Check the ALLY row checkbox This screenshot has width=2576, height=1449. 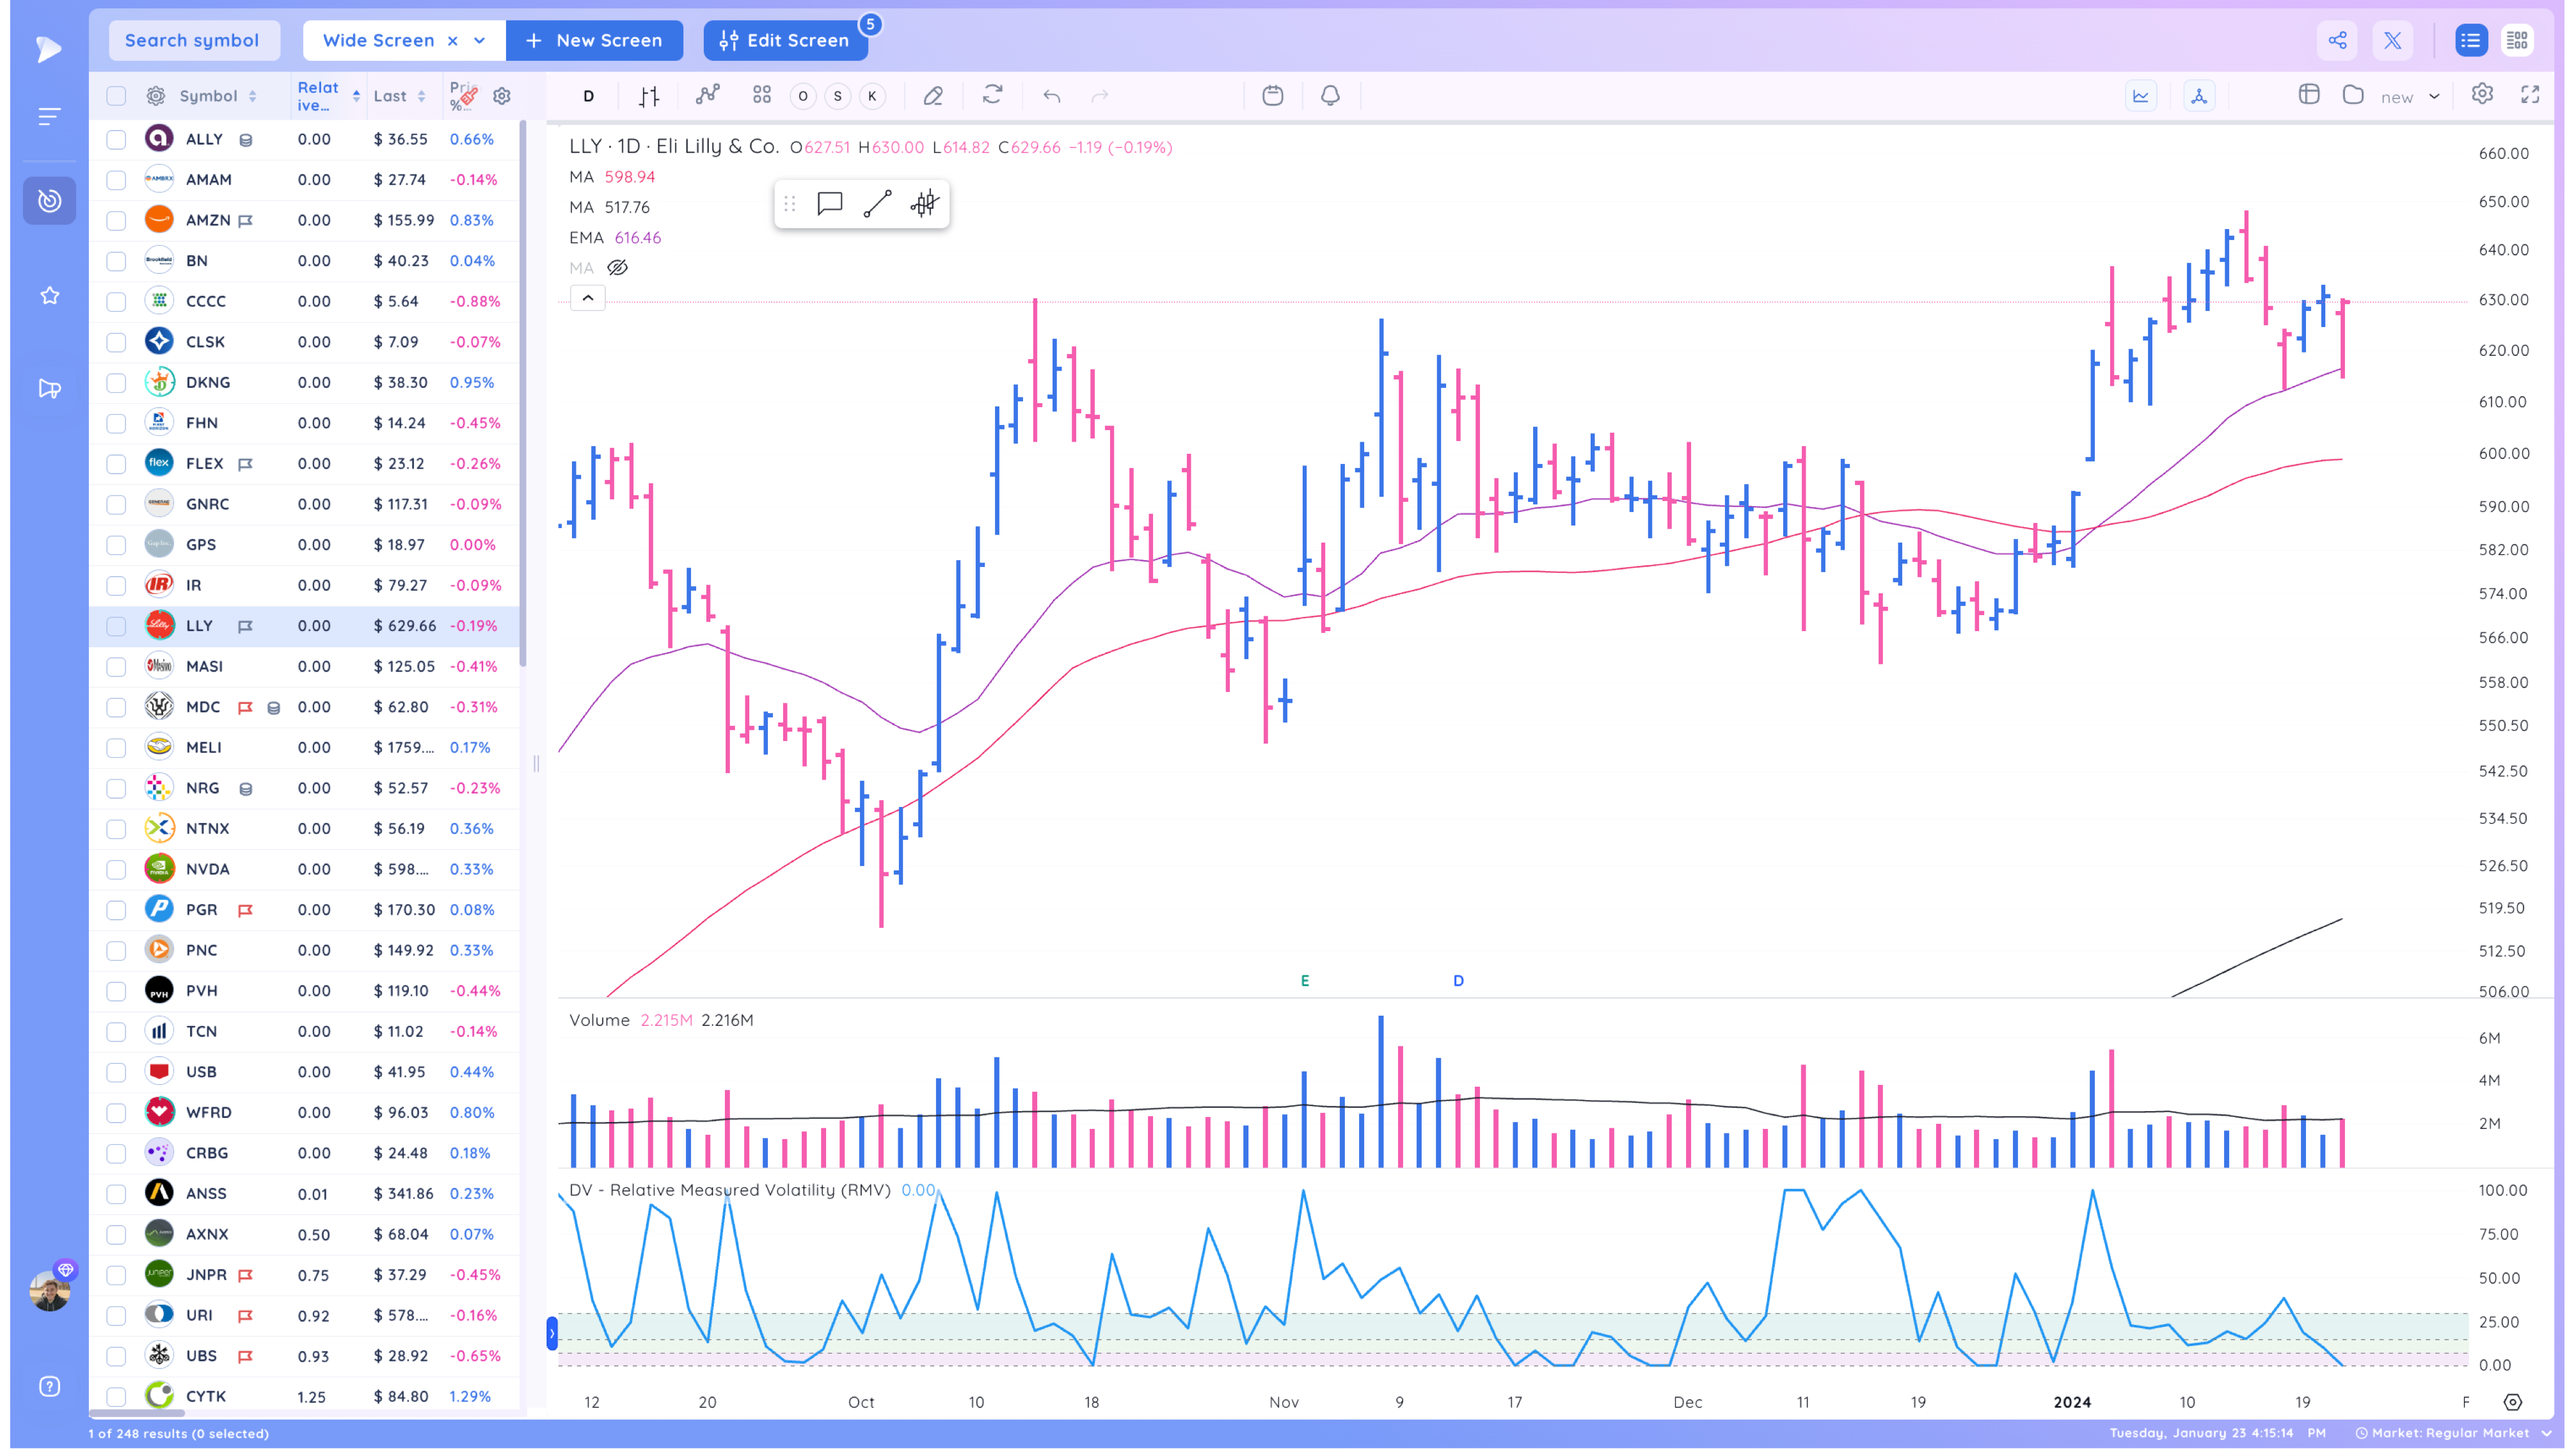116,139
